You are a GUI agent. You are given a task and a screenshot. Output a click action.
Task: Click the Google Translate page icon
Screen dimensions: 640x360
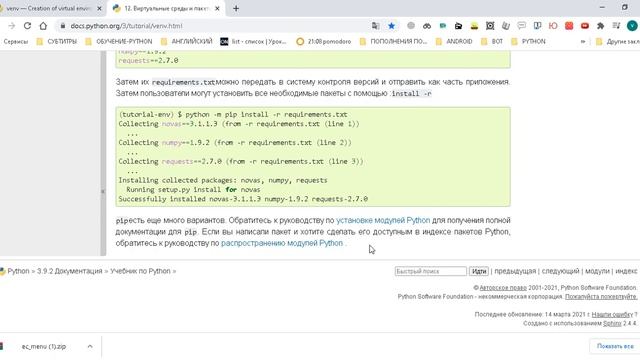[376, 26]
